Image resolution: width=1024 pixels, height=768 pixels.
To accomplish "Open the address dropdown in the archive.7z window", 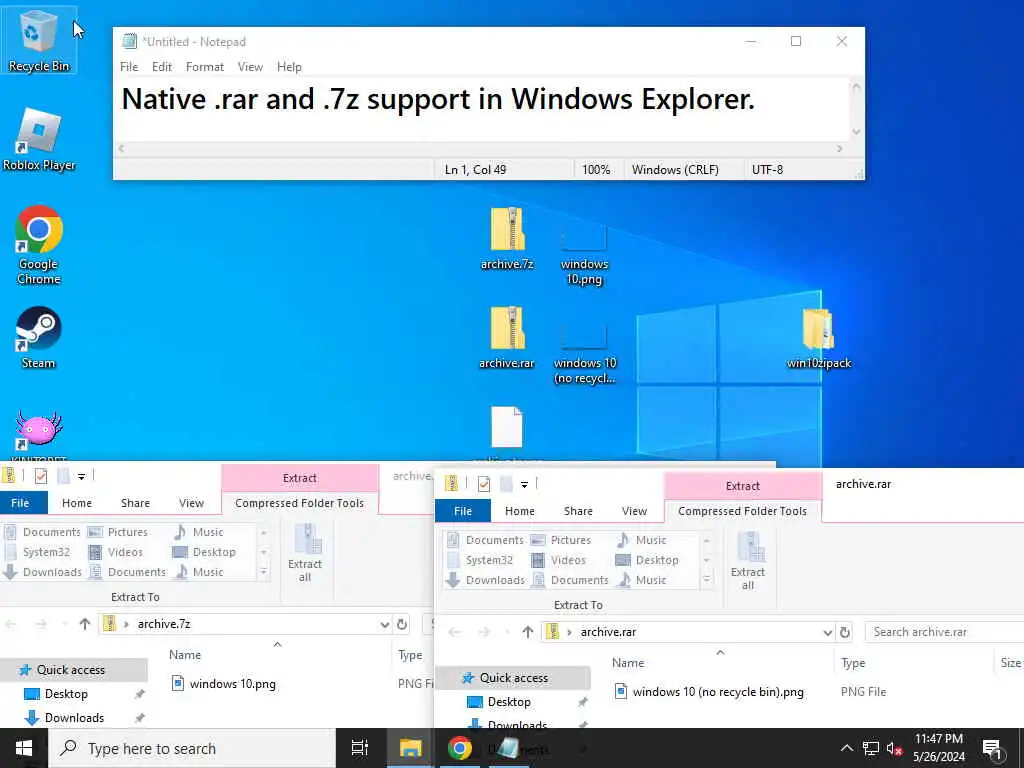I will [x=385, y=624].
